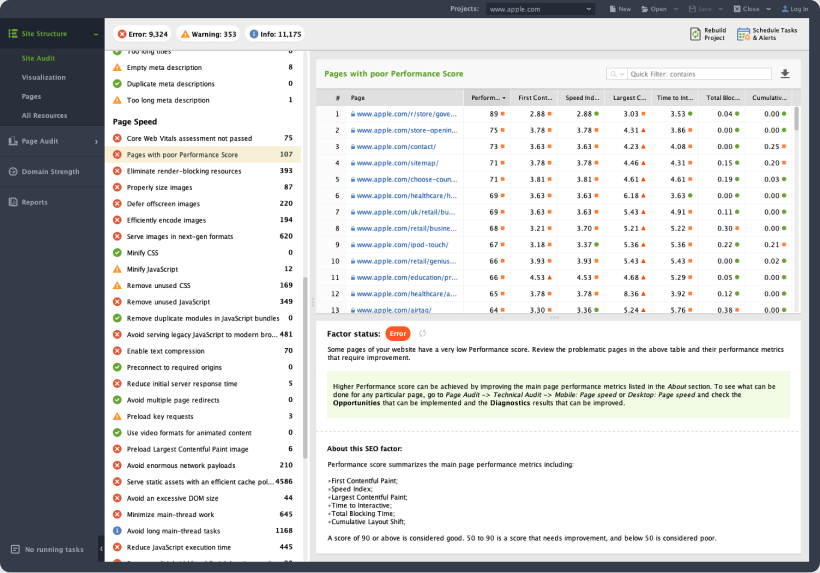Select Visualization in sidebar

point(43,77)
